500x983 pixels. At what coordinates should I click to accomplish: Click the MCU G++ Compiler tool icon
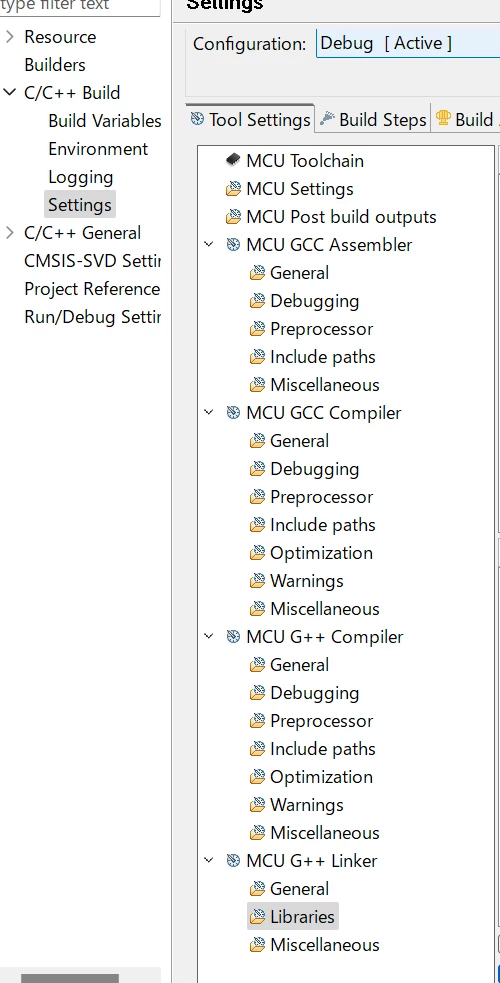233,637
